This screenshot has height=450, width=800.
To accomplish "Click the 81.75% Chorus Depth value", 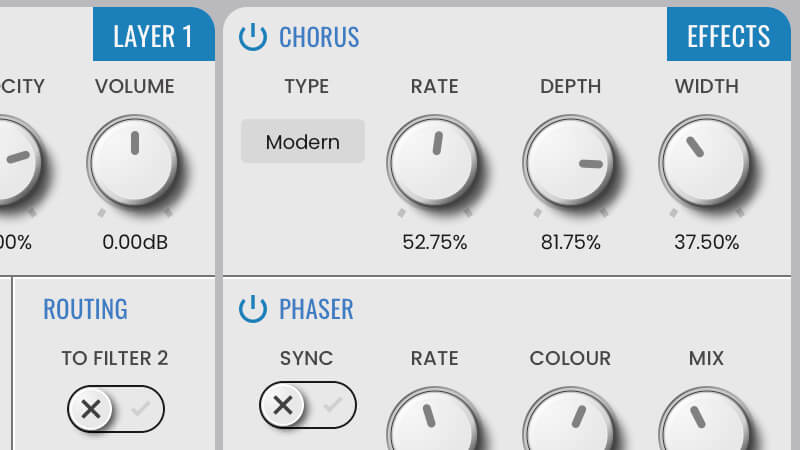I will tap(570, 242).
